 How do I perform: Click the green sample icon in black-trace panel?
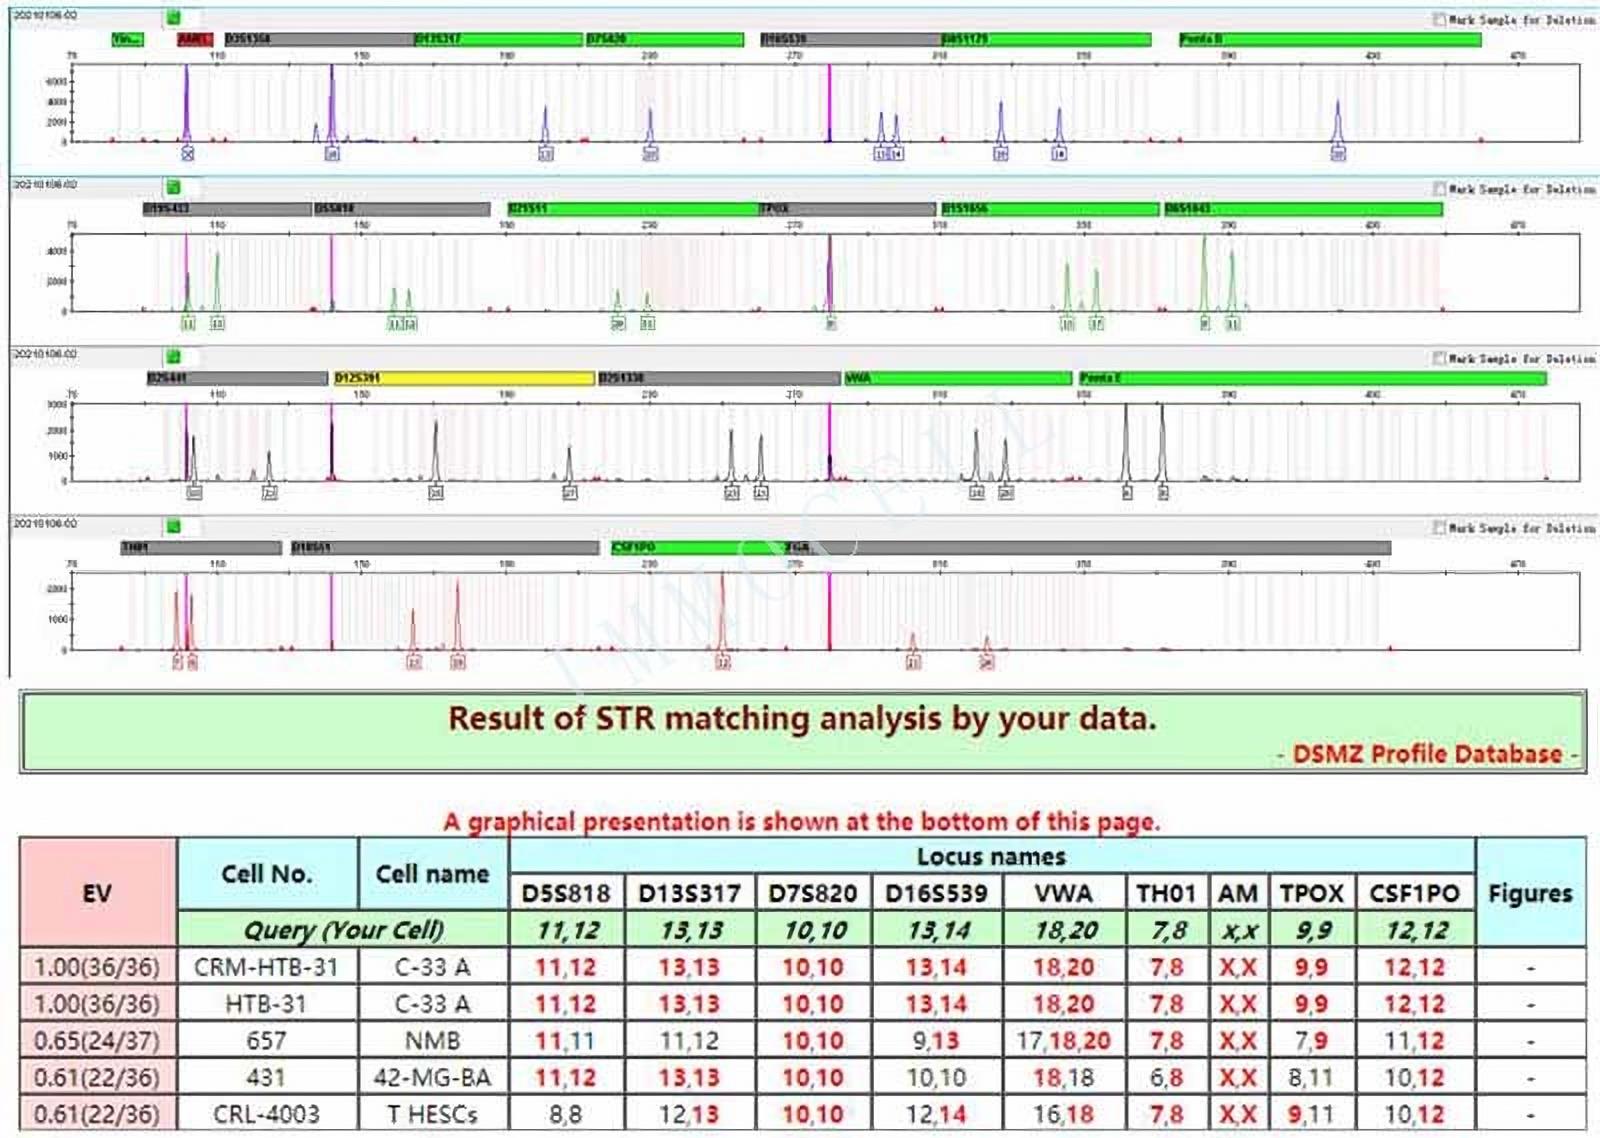(173, 357)
